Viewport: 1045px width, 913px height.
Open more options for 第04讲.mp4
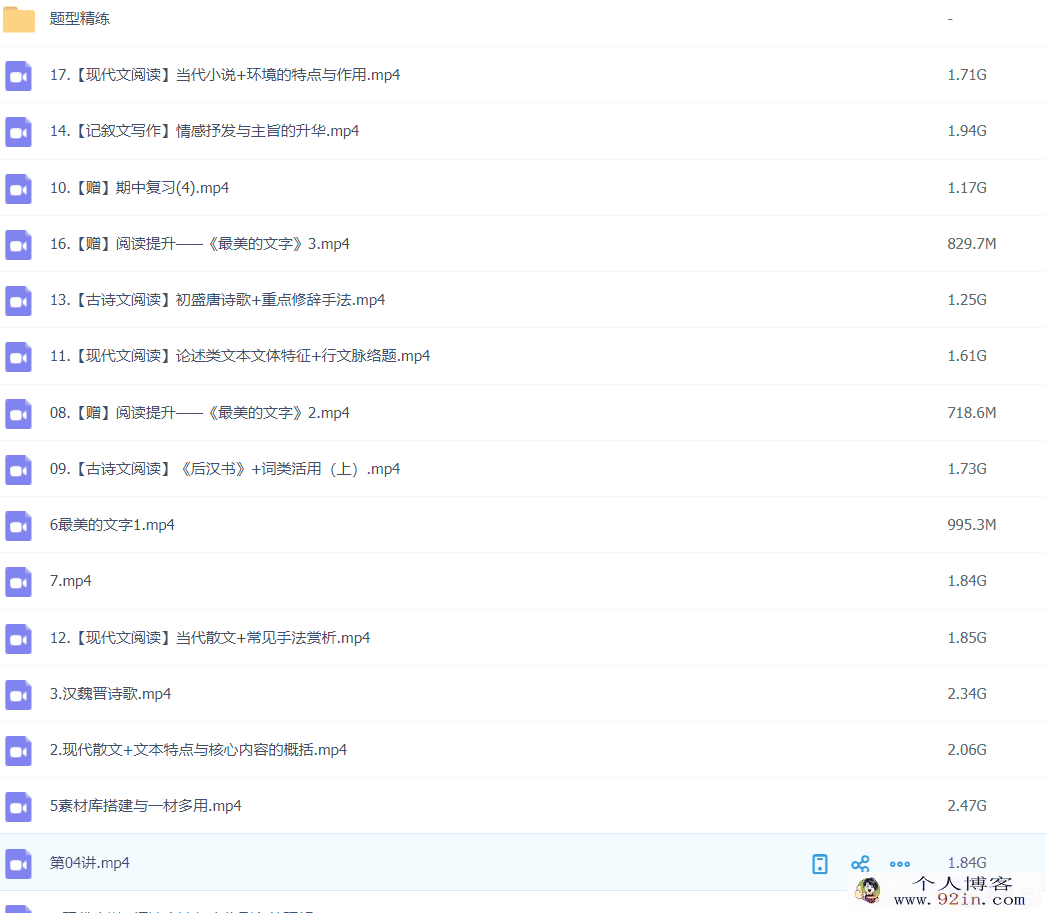(x=900, y=864)
